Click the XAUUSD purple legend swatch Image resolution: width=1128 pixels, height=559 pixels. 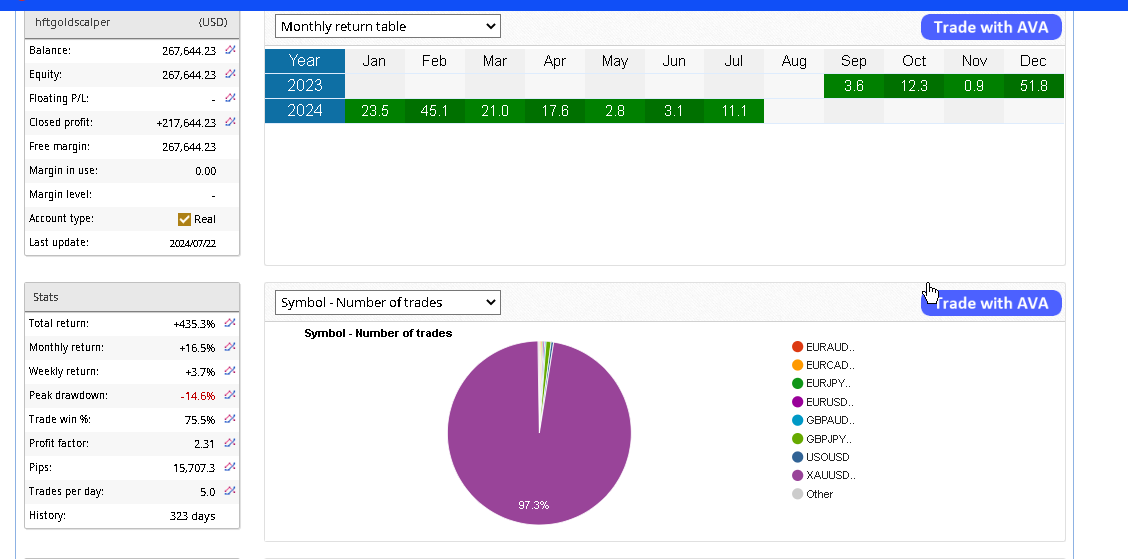(797, 476)
